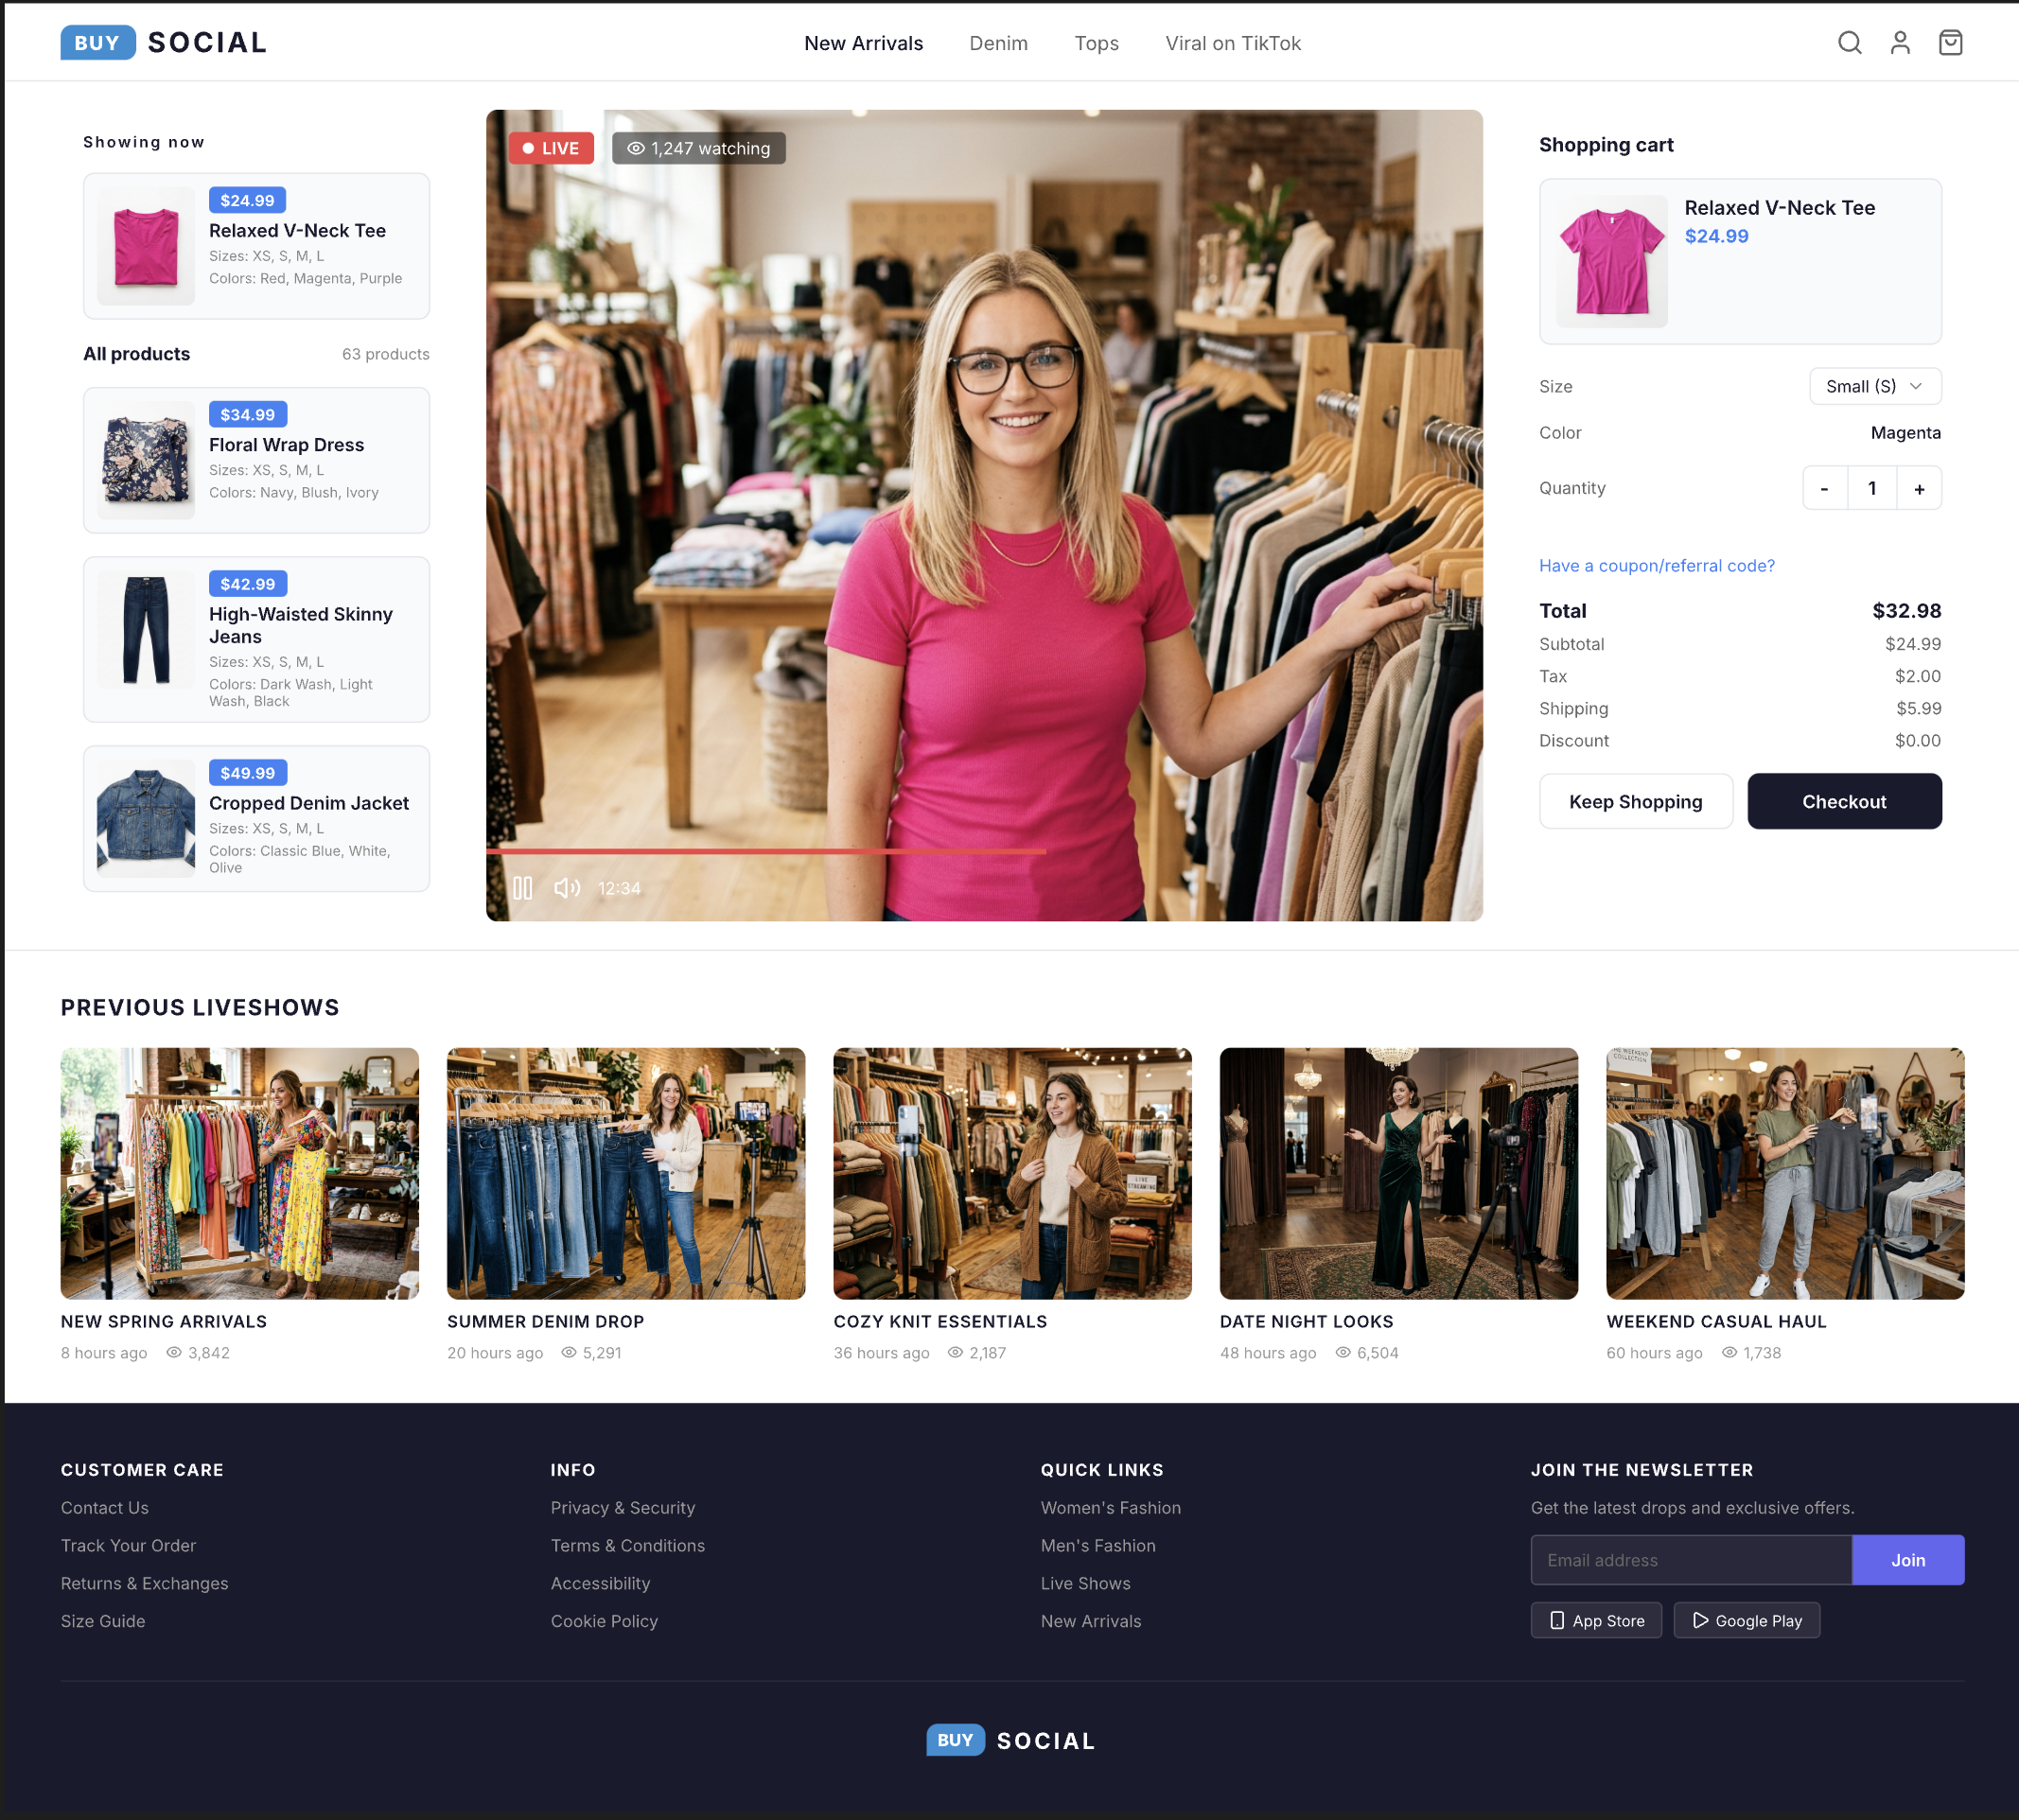Switch to the Denim nav section

(998, 43)
